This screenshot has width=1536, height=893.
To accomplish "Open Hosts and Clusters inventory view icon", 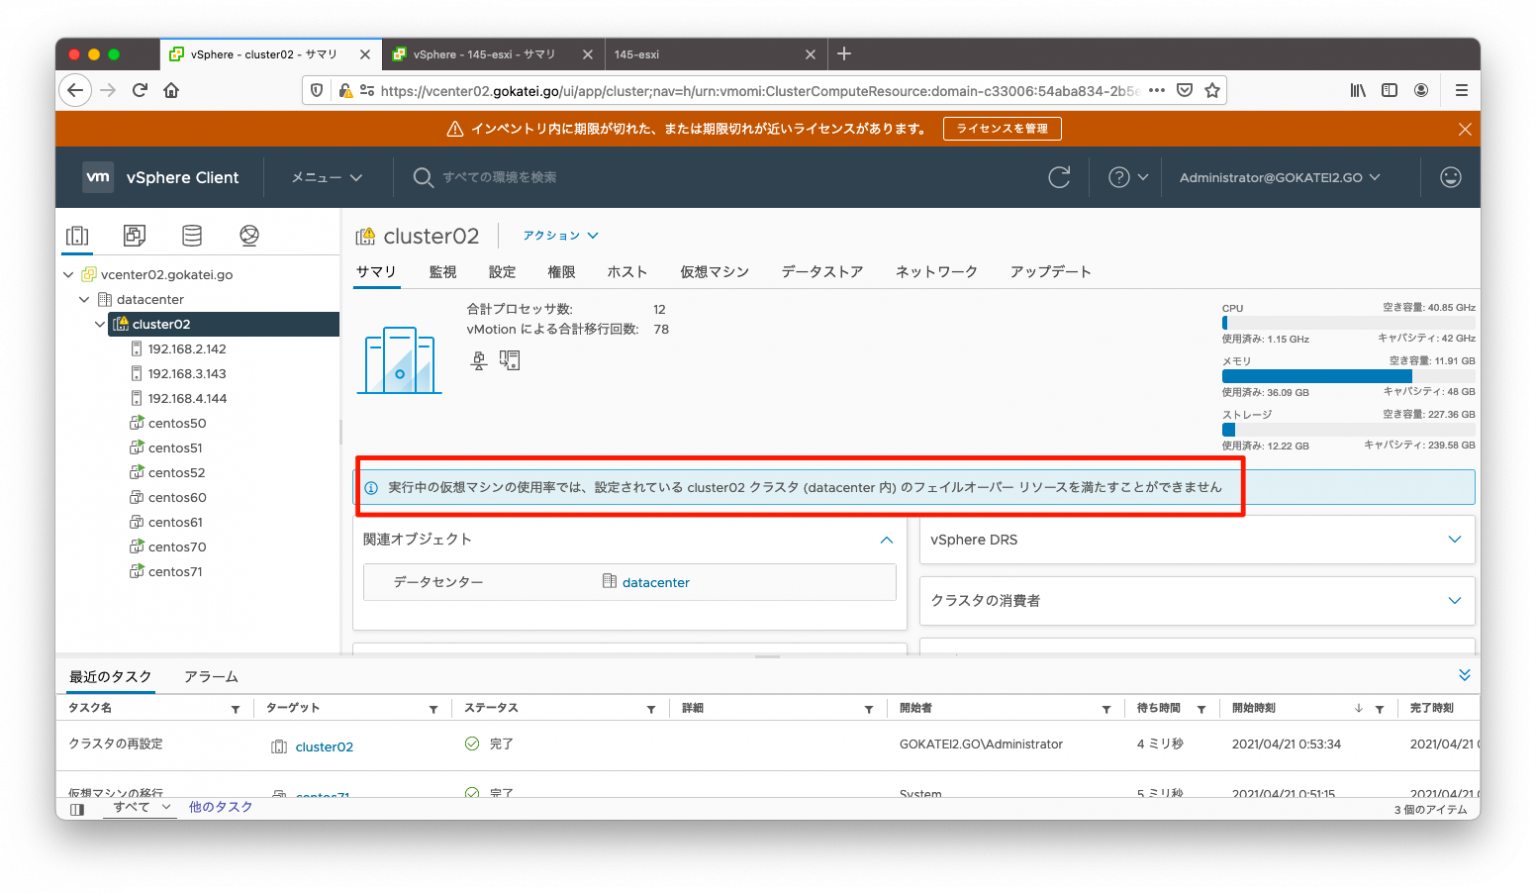I will pyautogui.click(x=77, y=235).
